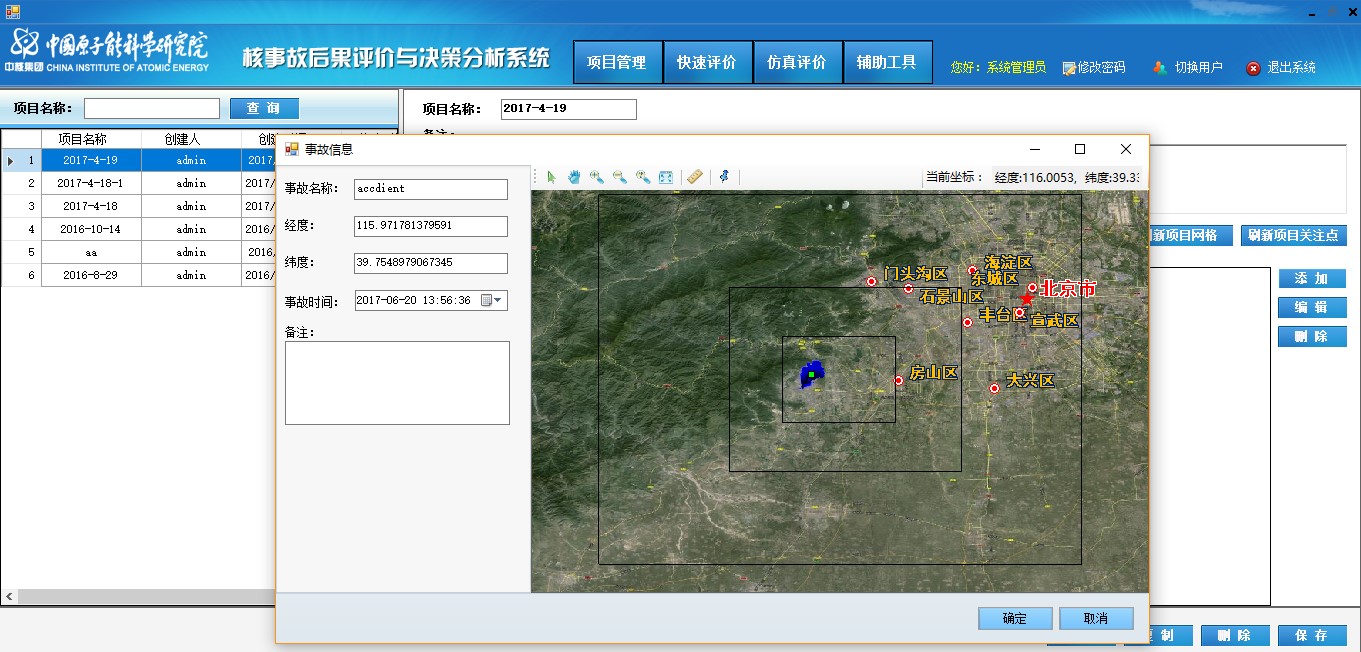Open the 项目管理 menu tab
Image resolution: width=1361 pixels, height=652 pixels.
[617, 62]
